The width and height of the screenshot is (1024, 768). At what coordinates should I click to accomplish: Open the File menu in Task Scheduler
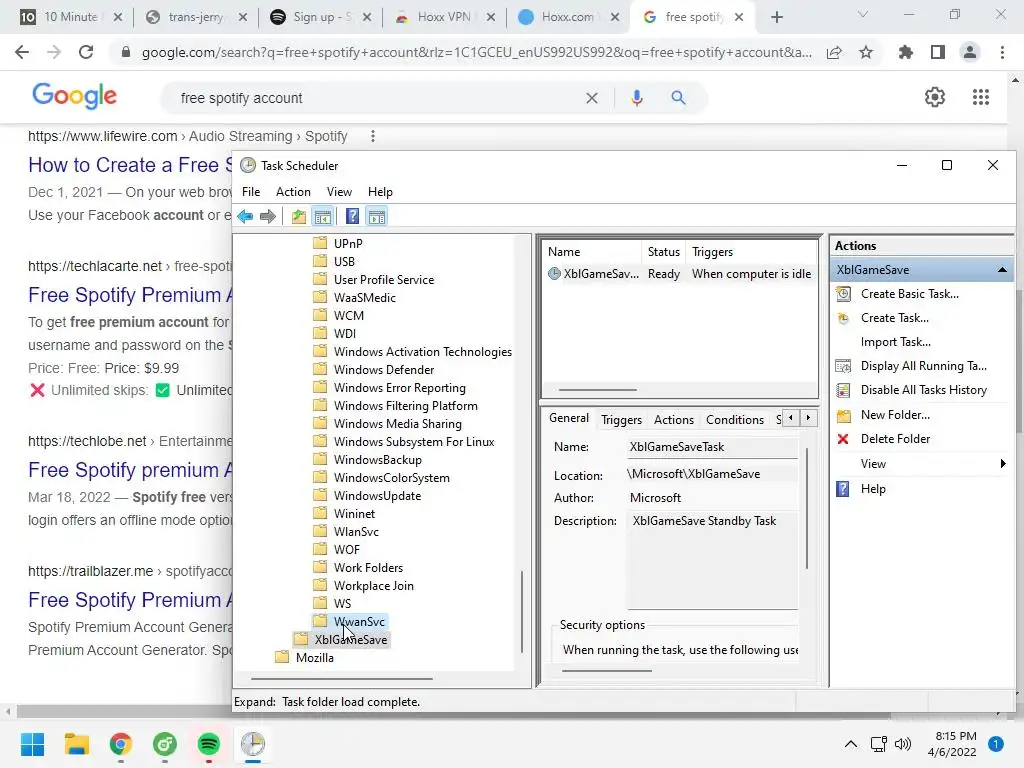[251, 192]
